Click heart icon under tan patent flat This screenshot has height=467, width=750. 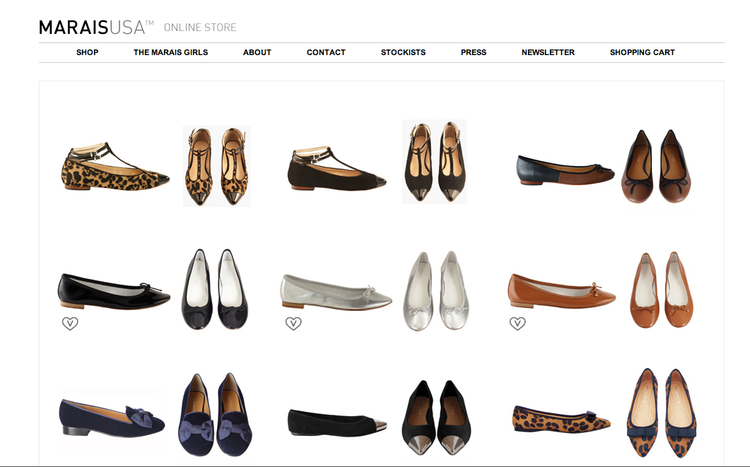point(517,323)
